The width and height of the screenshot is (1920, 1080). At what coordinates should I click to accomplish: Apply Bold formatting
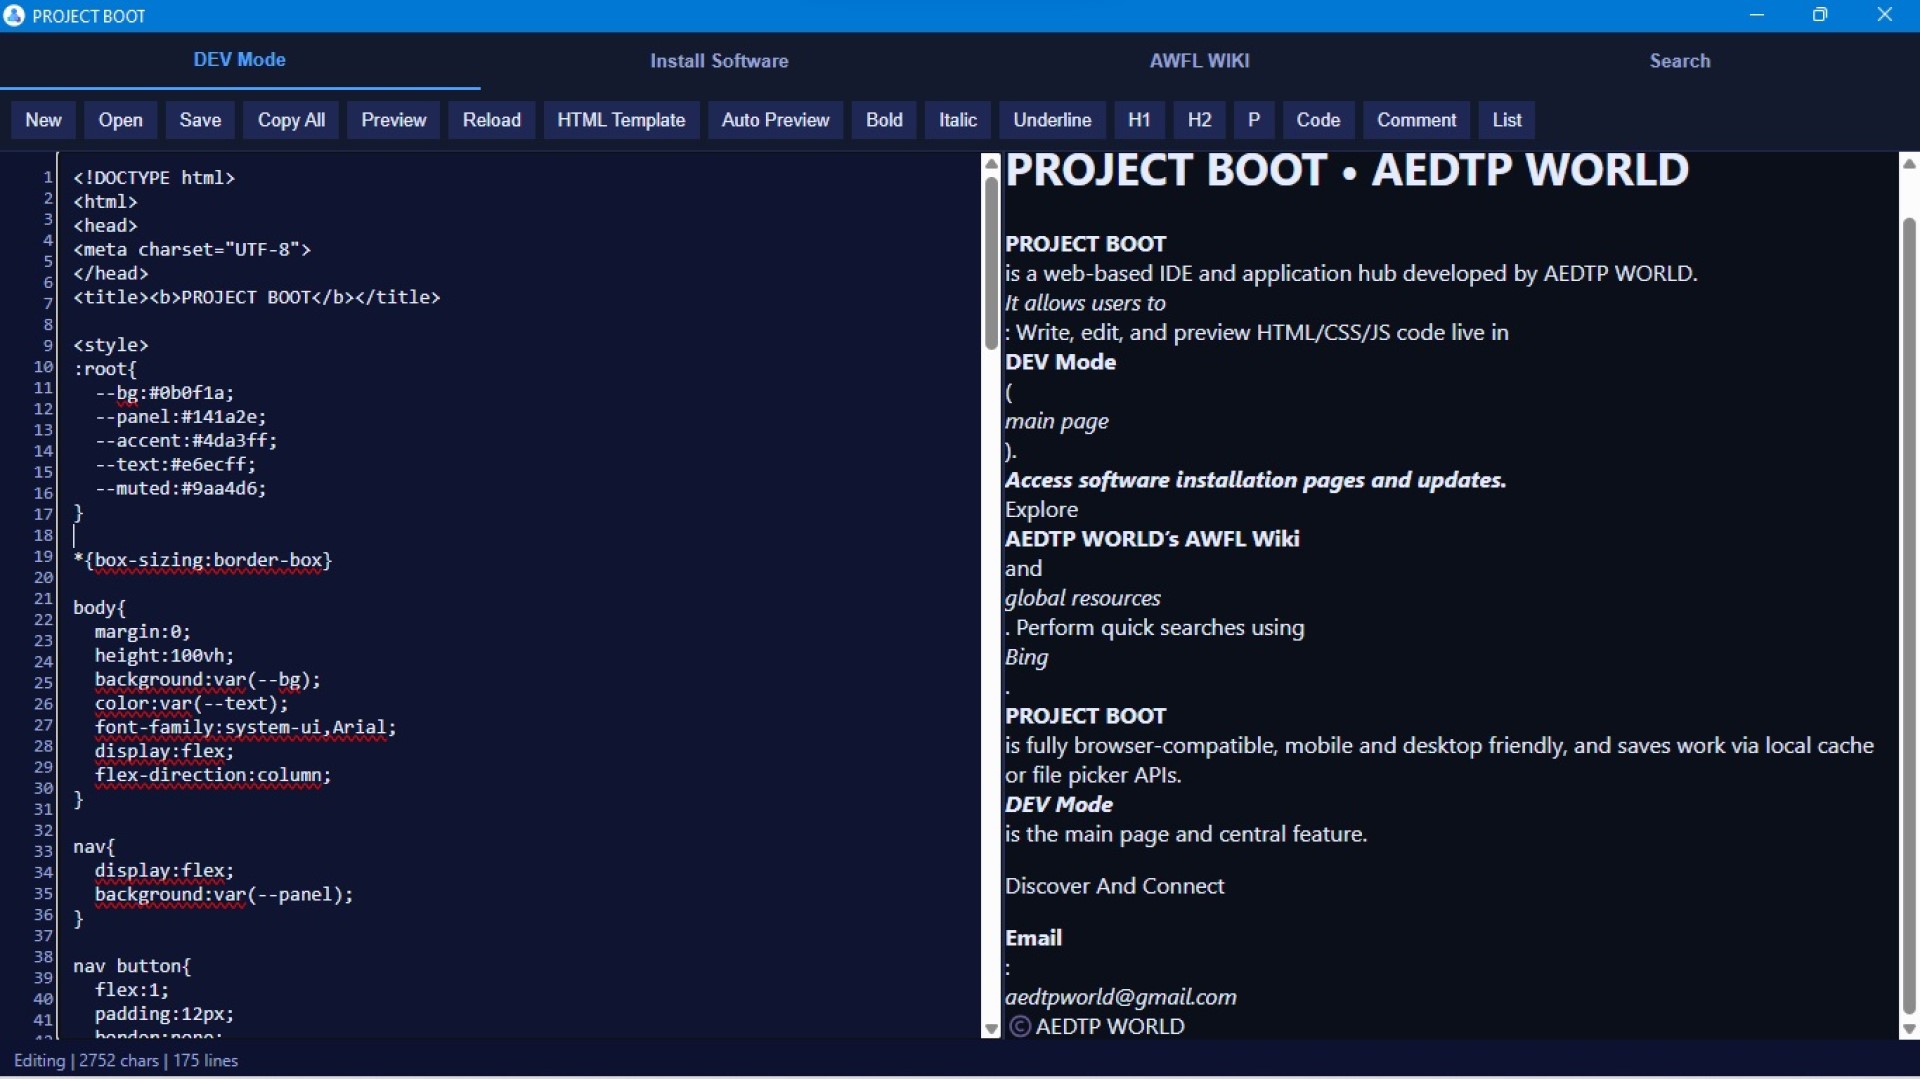(884, 120)
